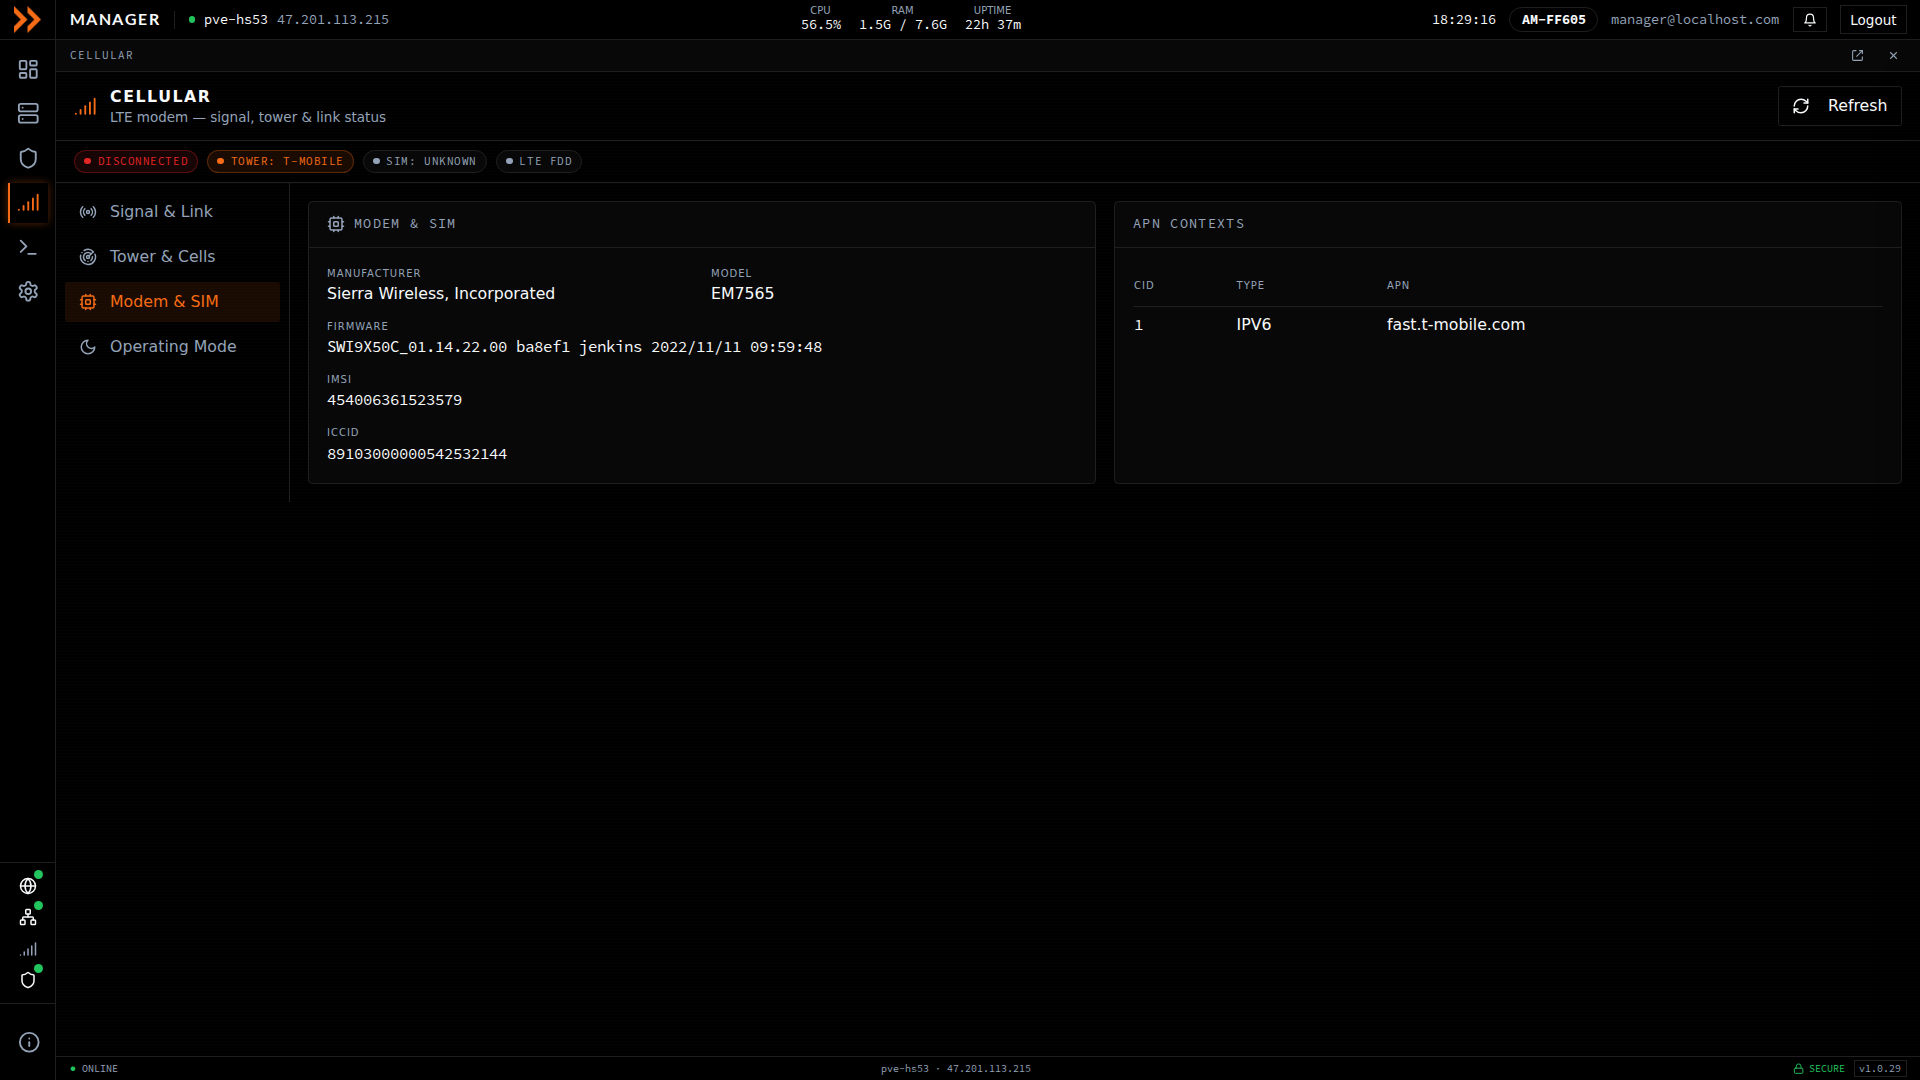Click the 47.201.113.215 IP in header
Screen dimensions: 1920x1080
(x=333, y=20)
